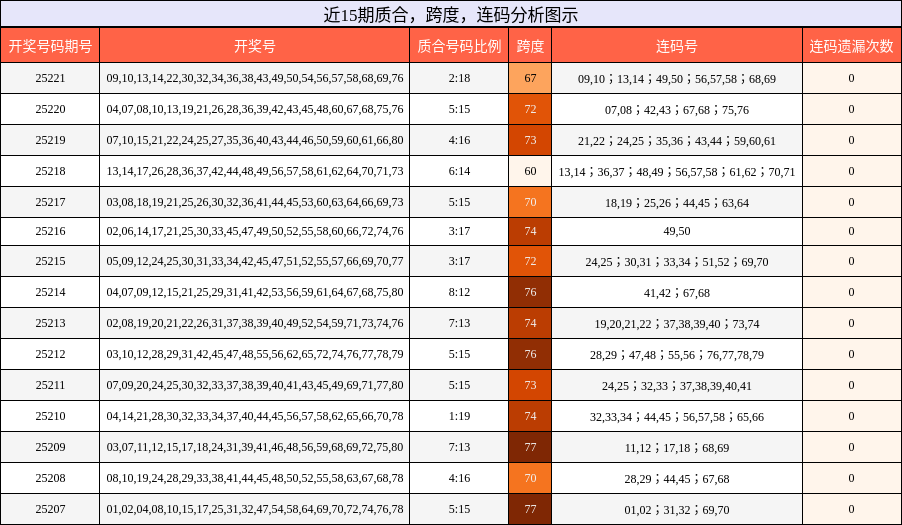Click span value 76 for issue 25214
This screenshot has height=525, width=902.
point(530,292)
